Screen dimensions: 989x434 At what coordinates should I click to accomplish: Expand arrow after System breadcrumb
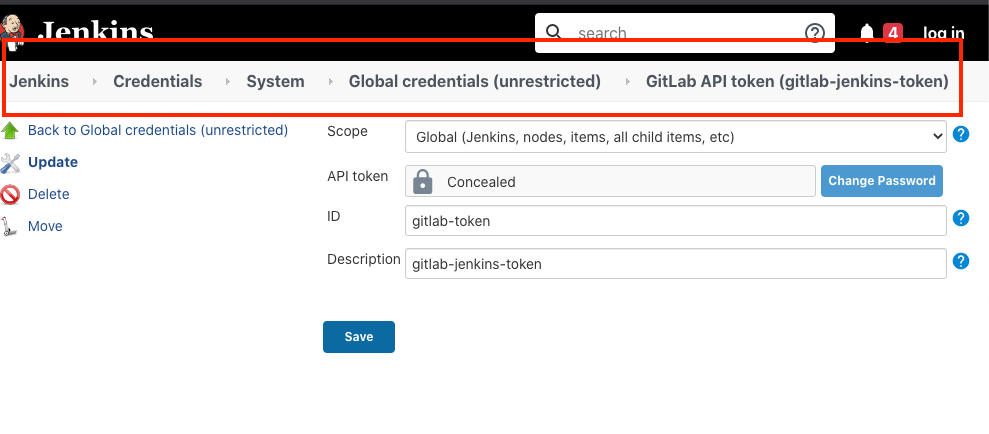point(330,82)
